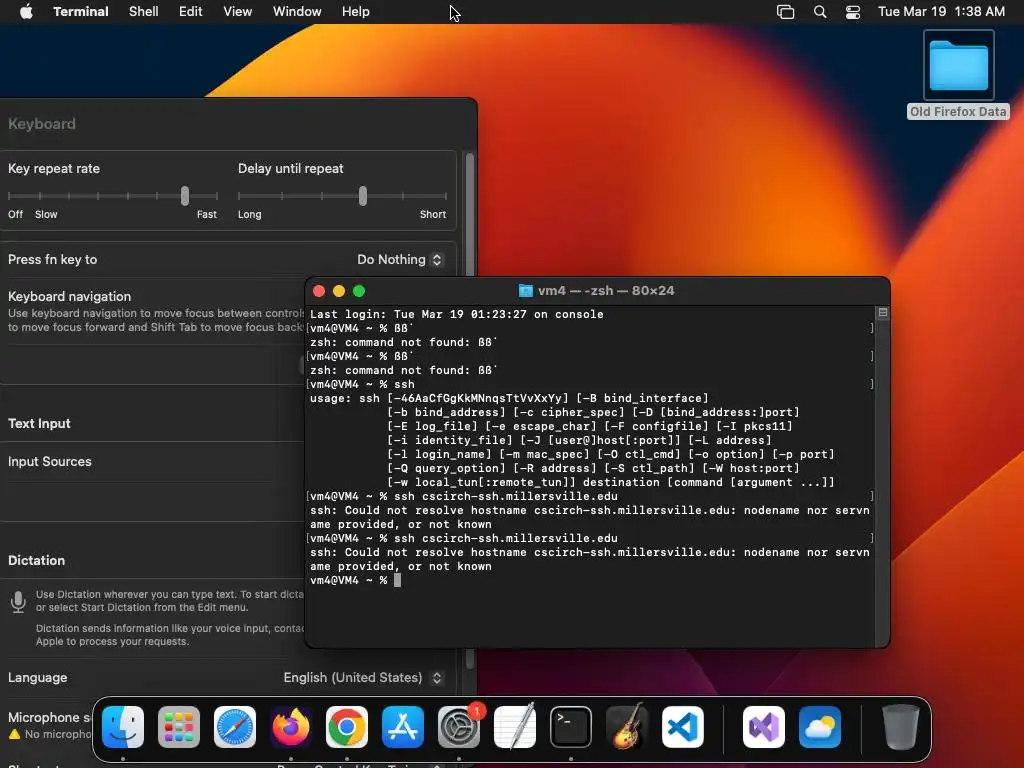Click the folder proxy icon in Terminal title
The height and width of the screenshot is (768, 1024).
pyautogui.click(x=526, y=291)
